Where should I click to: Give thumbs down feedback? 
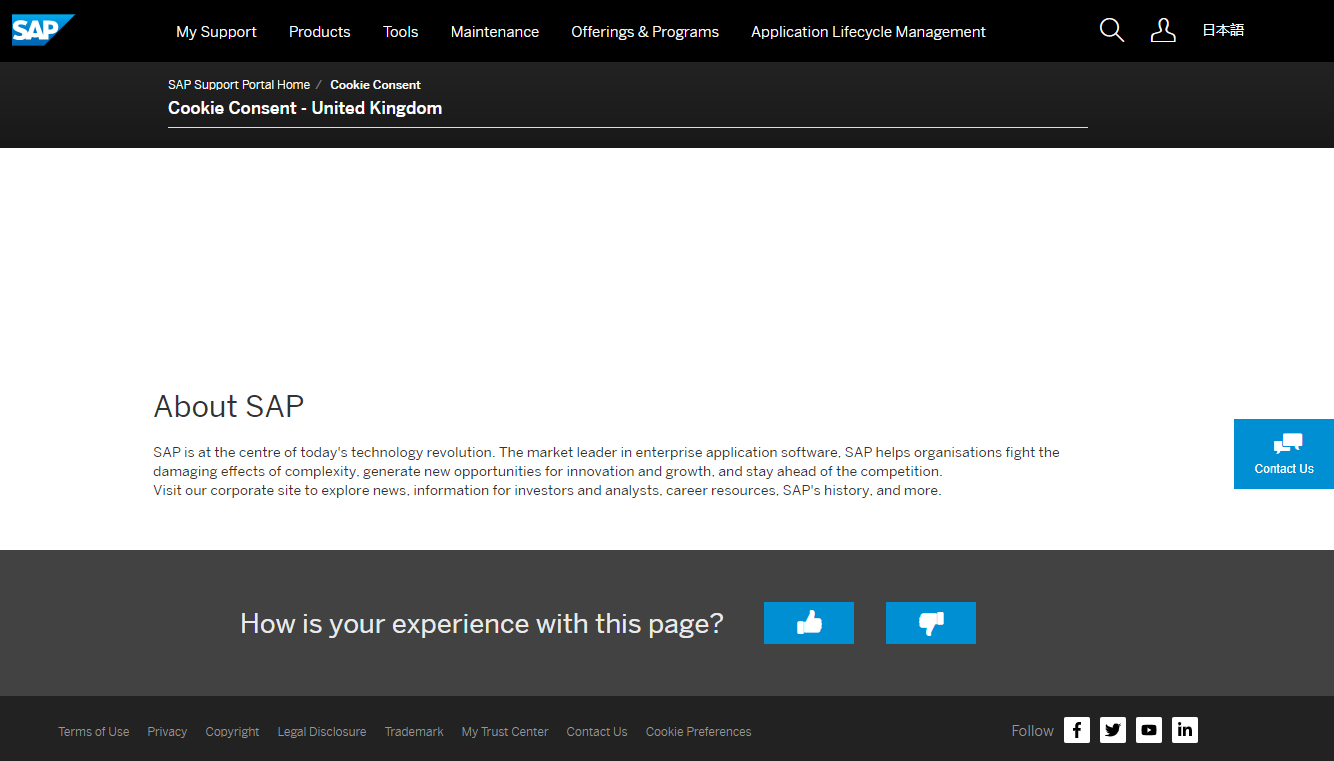(931, 623)
